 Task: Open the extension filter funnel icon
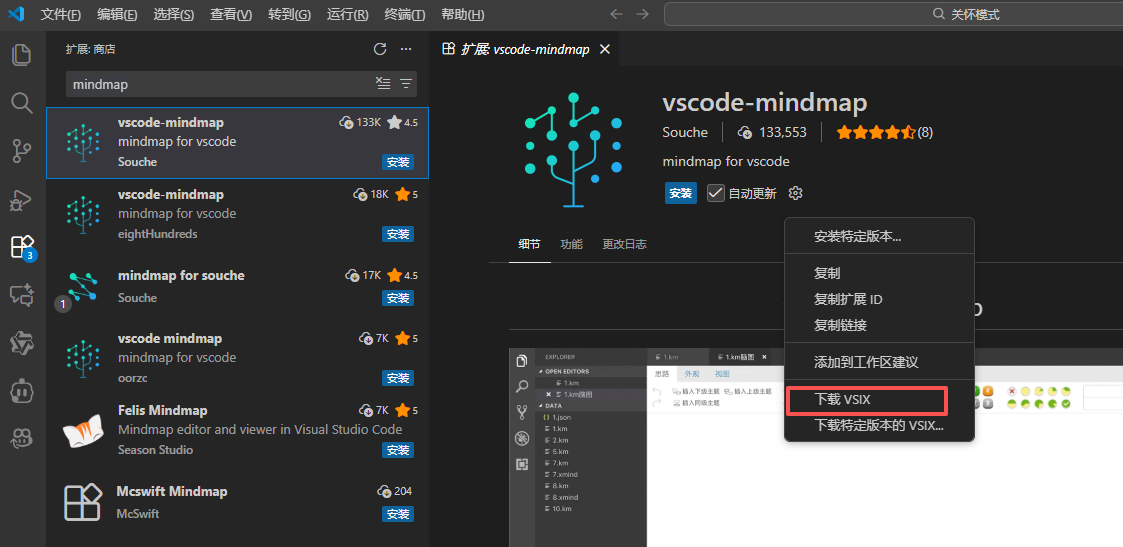pyautogui.click(x=406, y=84)
